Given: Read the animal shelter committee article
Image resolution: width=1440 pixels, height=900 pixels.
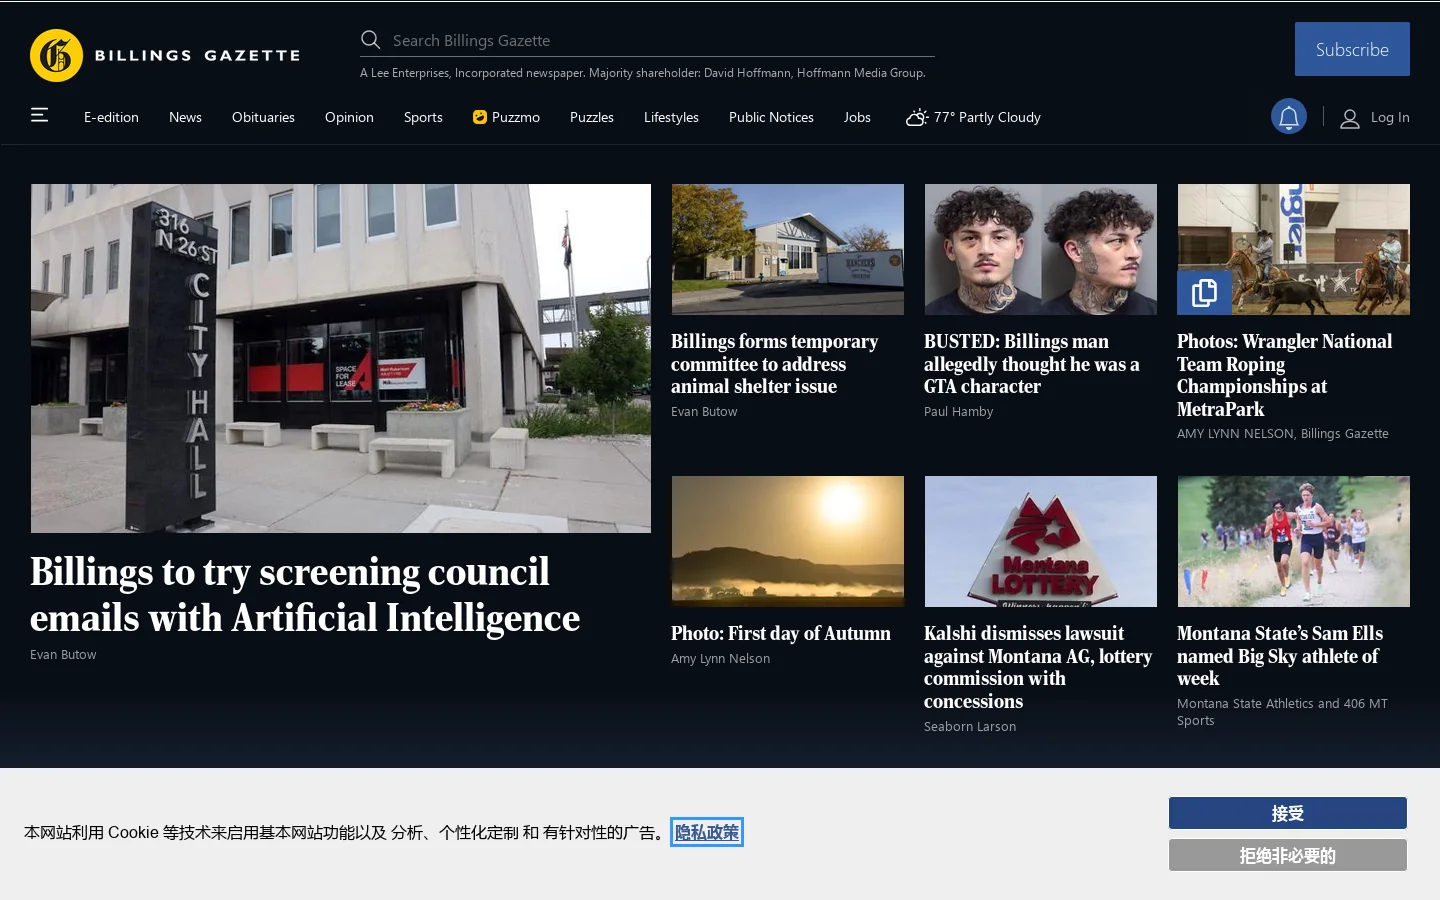Looking at the screenshot, I should point(775,364).
